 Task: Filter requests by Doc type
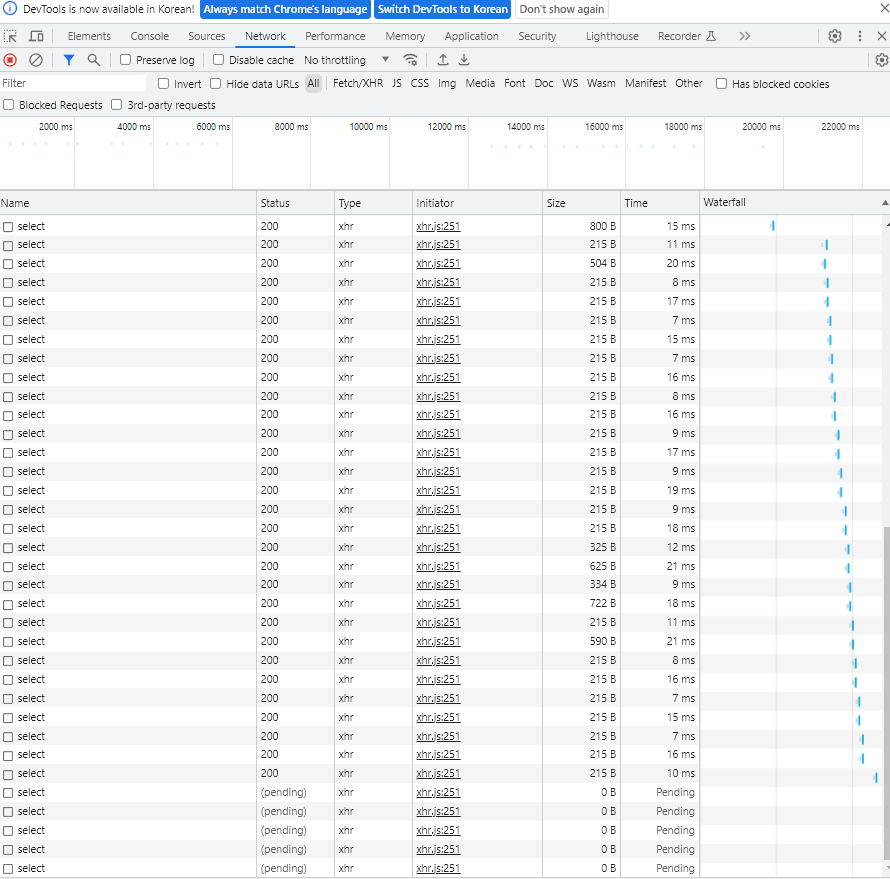pos(543,83)
